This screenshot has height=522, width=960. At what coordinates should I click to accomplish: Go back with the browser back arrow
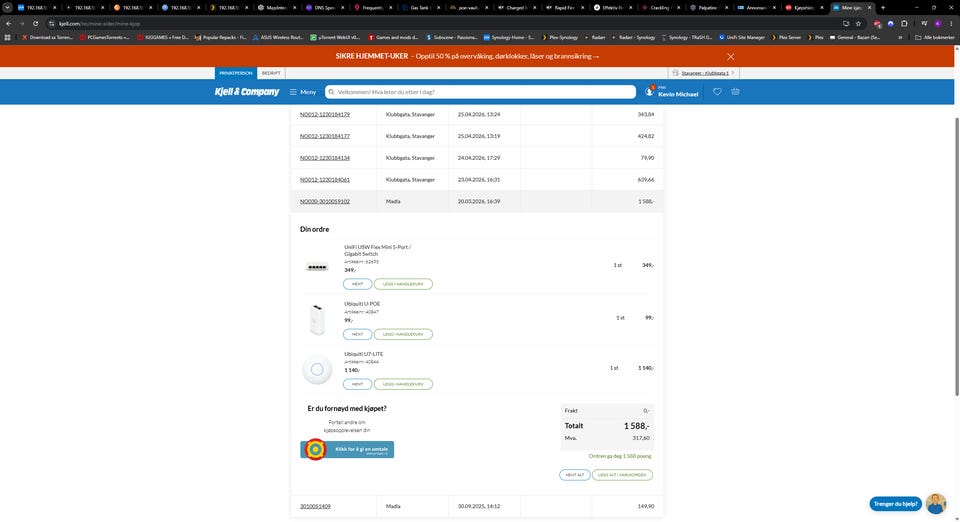pyautogui.click(x=9, y=23)
